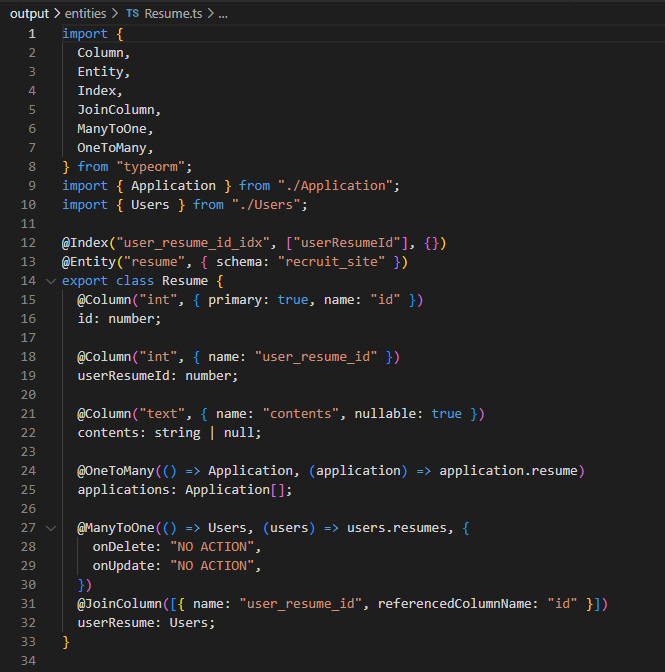Click 'applications: Application[];' on line 25
This screenshot has height=672, width=665.
coord(185,490)
